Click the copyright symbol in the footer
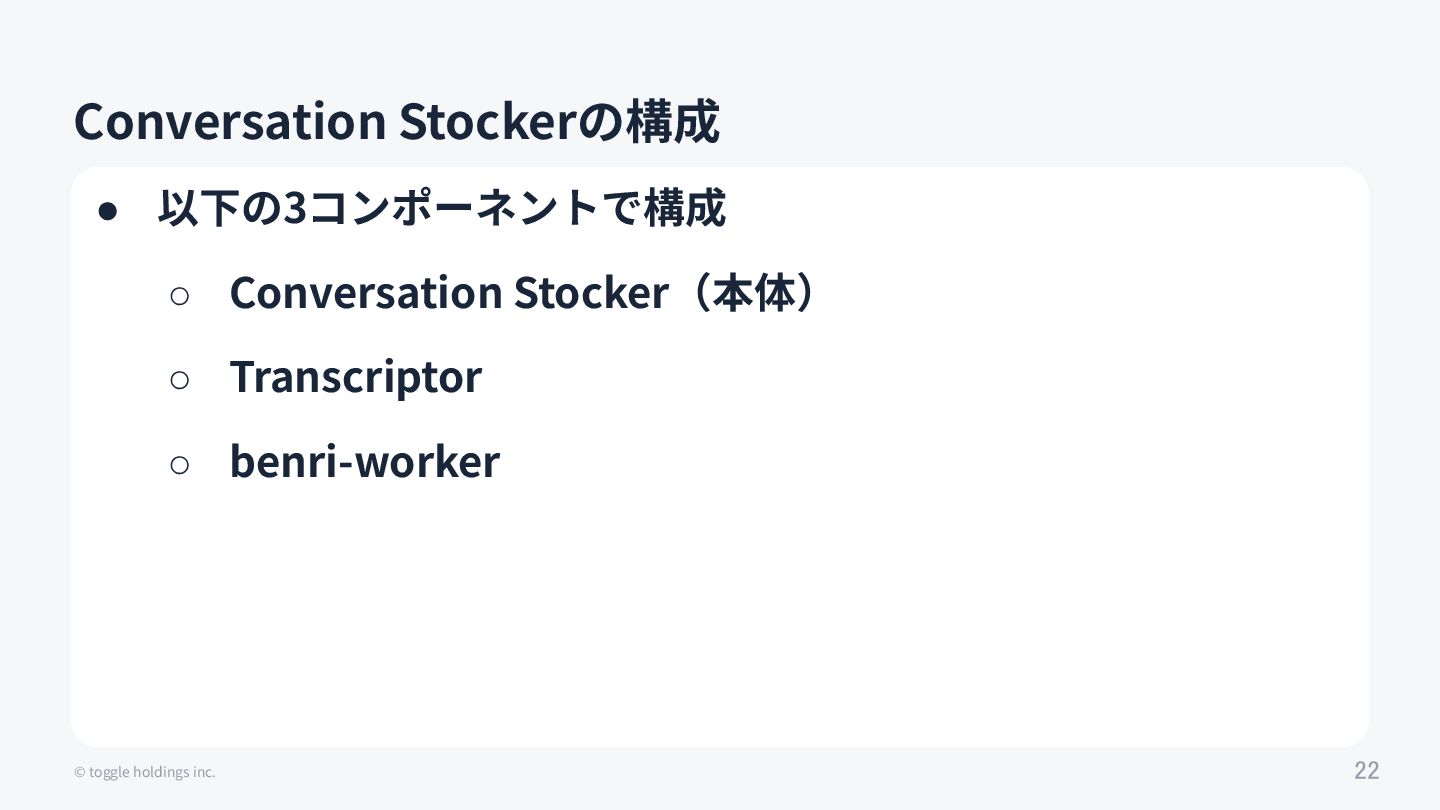The image size is (1440, 810). [79, 772]
